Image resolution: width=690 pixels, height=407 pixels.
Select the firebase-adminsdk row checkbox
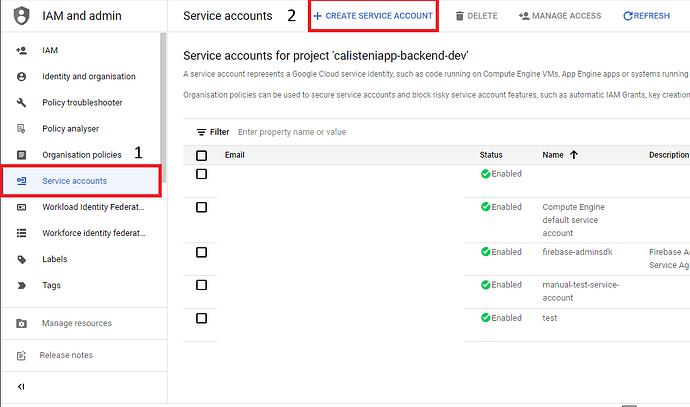pyautogui.click(x=202, y=252)
